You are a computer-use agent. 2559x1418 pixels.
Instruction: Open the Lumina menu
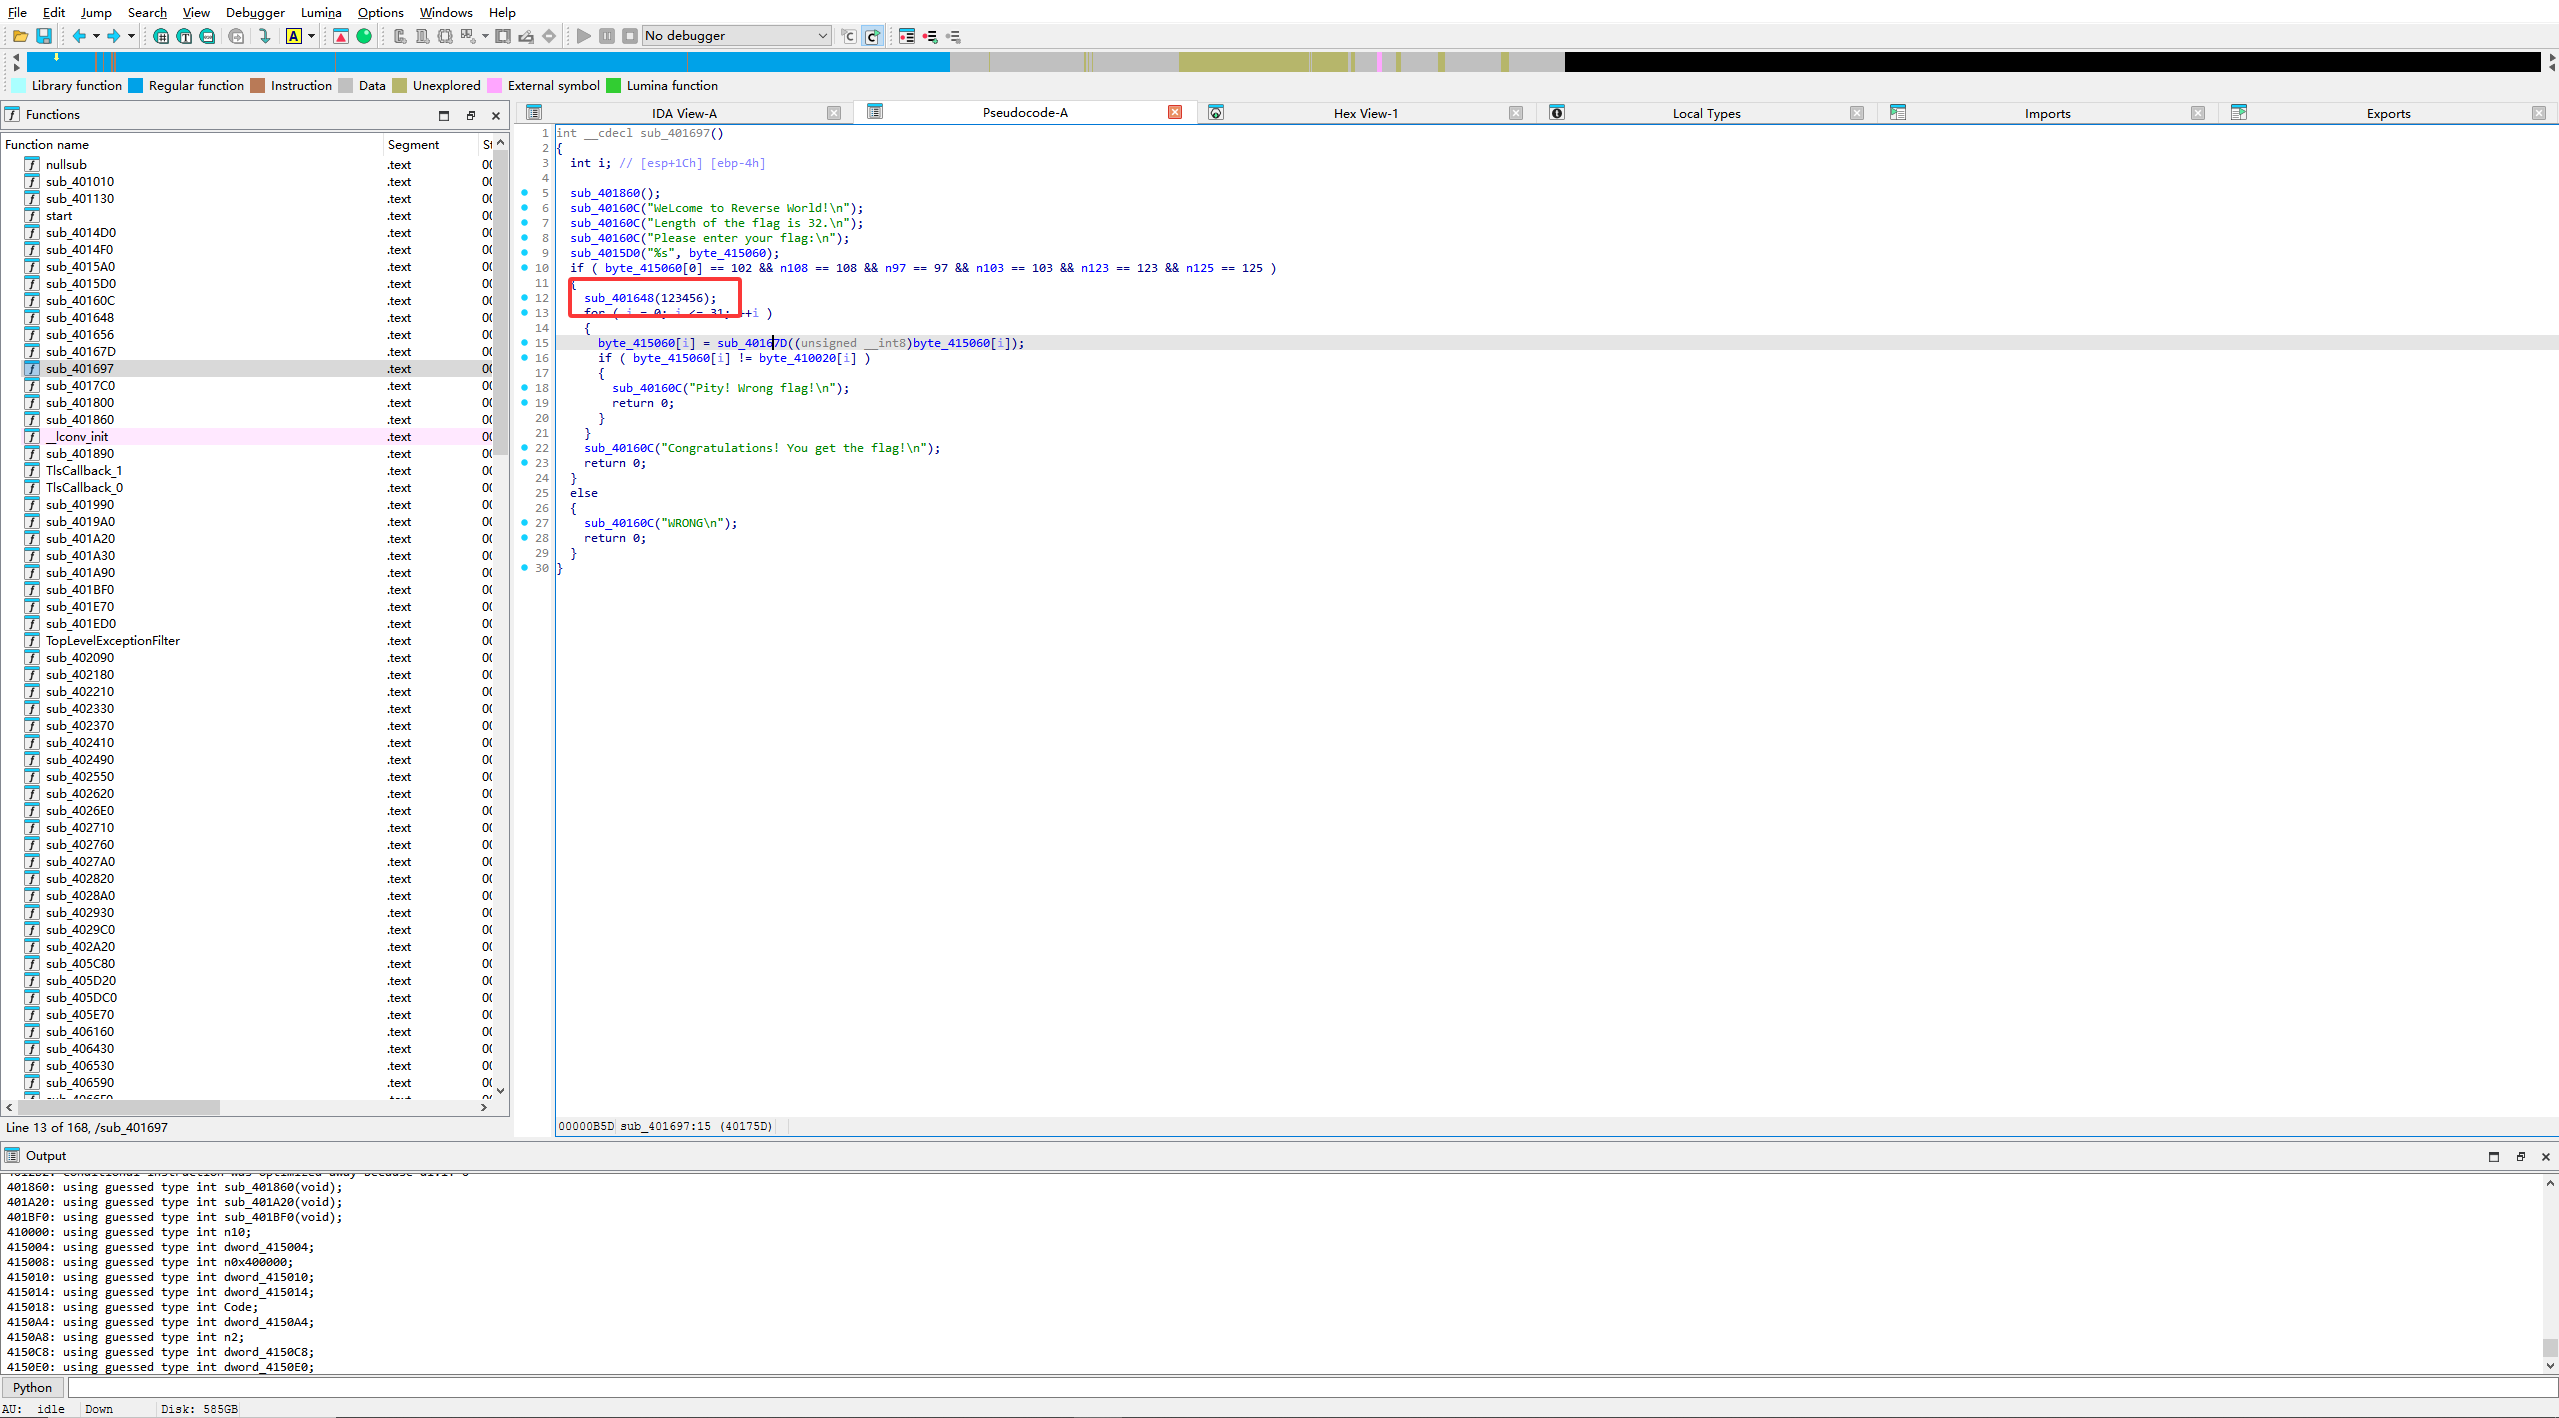pos(321,12)
